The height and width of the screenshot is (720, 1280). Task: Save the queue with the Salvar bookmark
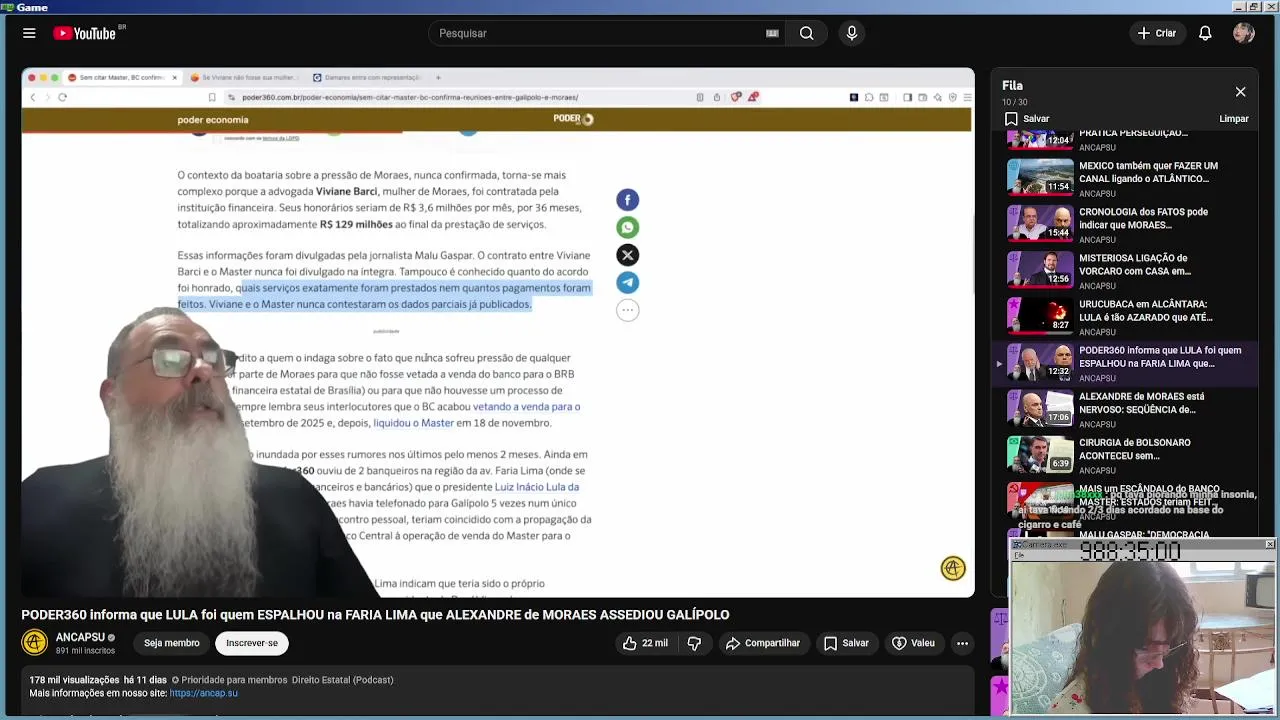coord(1027,119)
